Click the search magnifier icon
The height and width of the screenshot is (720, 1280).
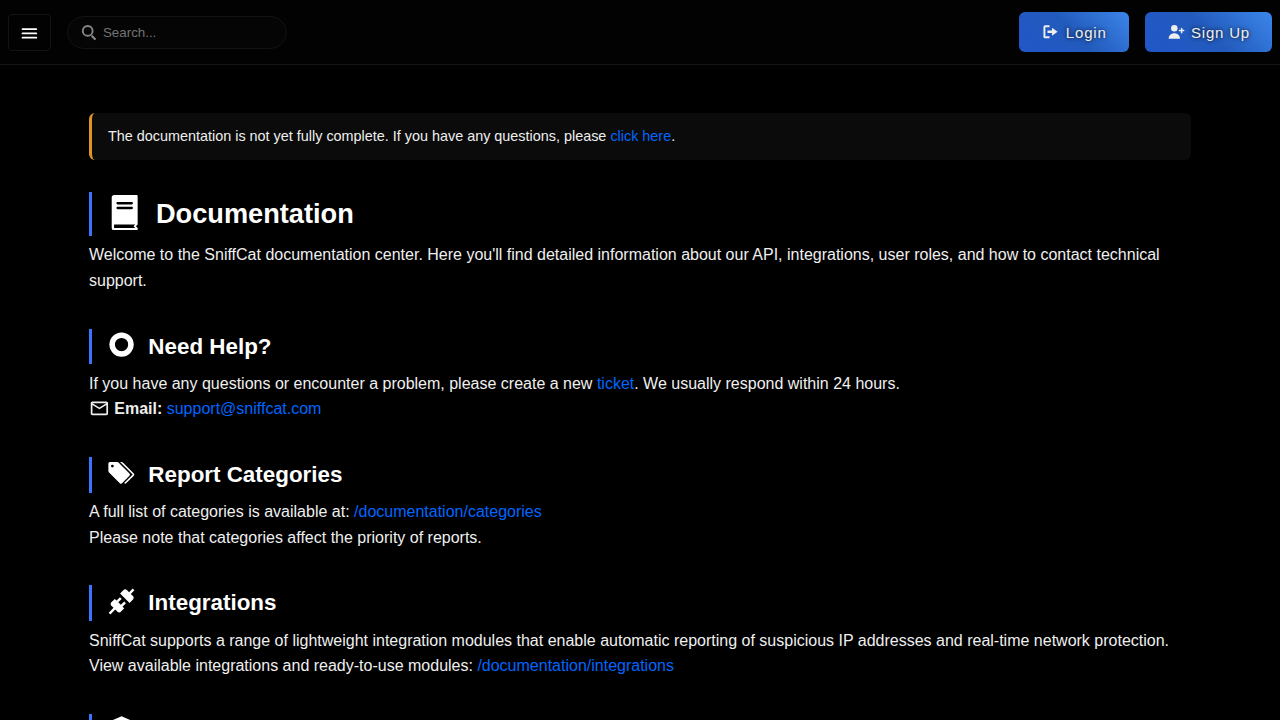click(x=89, y=33)
